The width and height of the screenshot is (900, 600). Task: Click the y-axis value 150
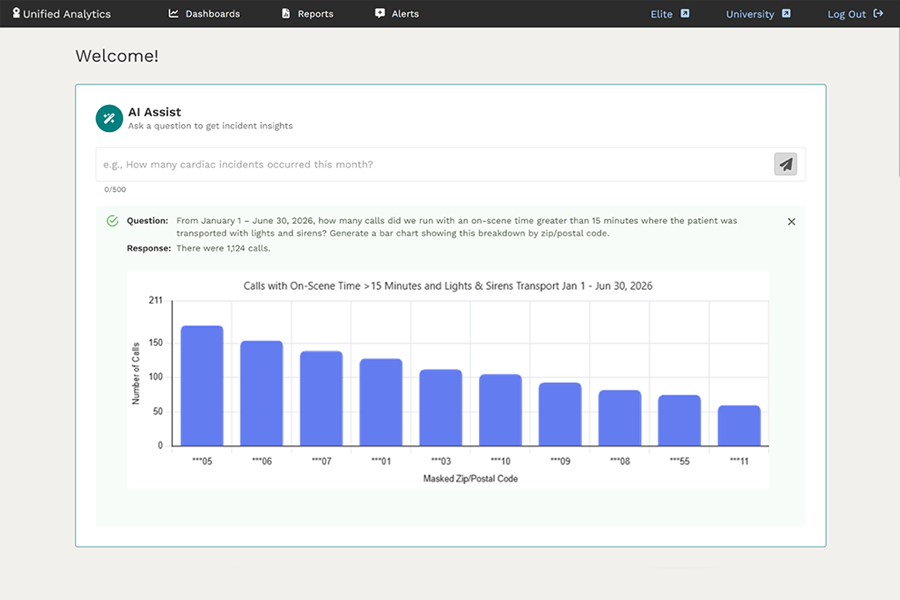(156, 343)
